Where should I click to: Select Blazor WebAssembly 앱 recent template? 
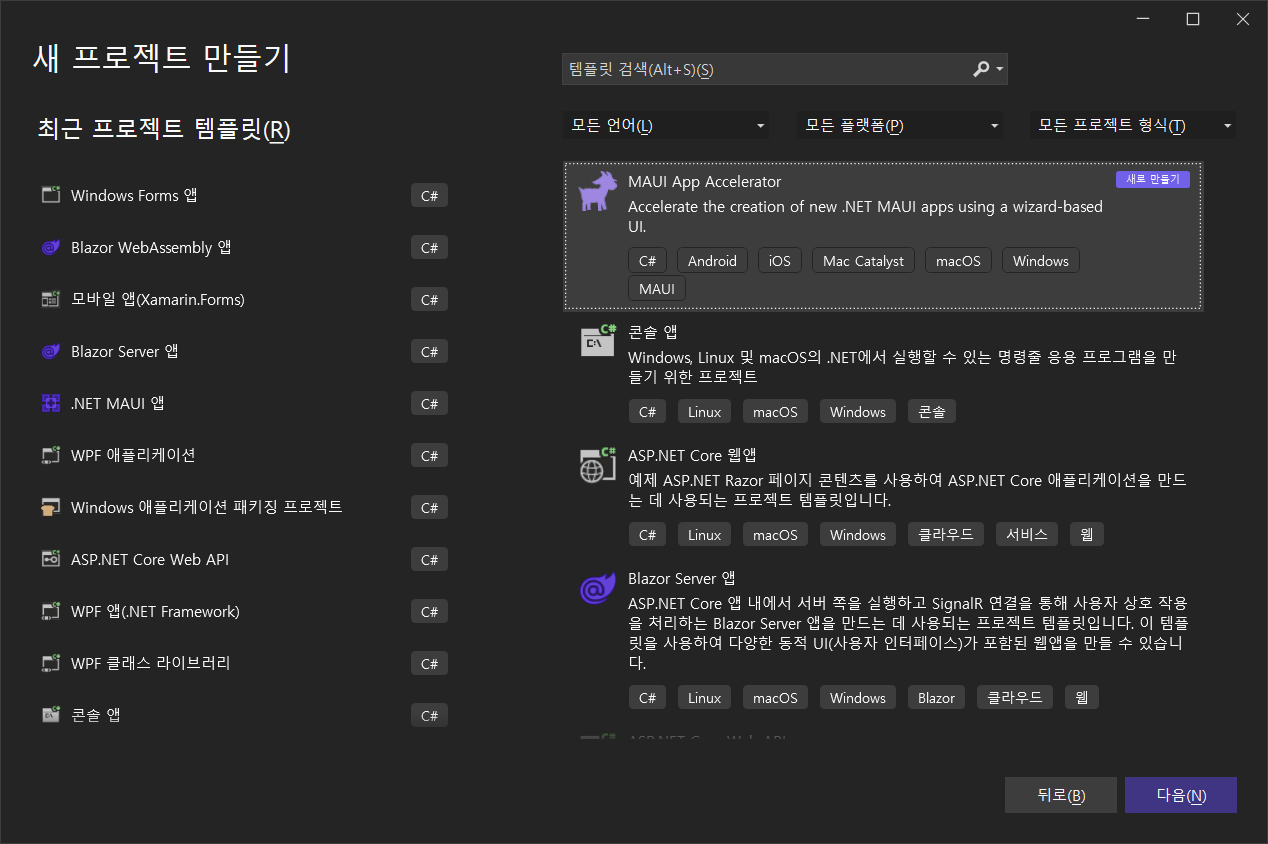click(x=244, y=247)
